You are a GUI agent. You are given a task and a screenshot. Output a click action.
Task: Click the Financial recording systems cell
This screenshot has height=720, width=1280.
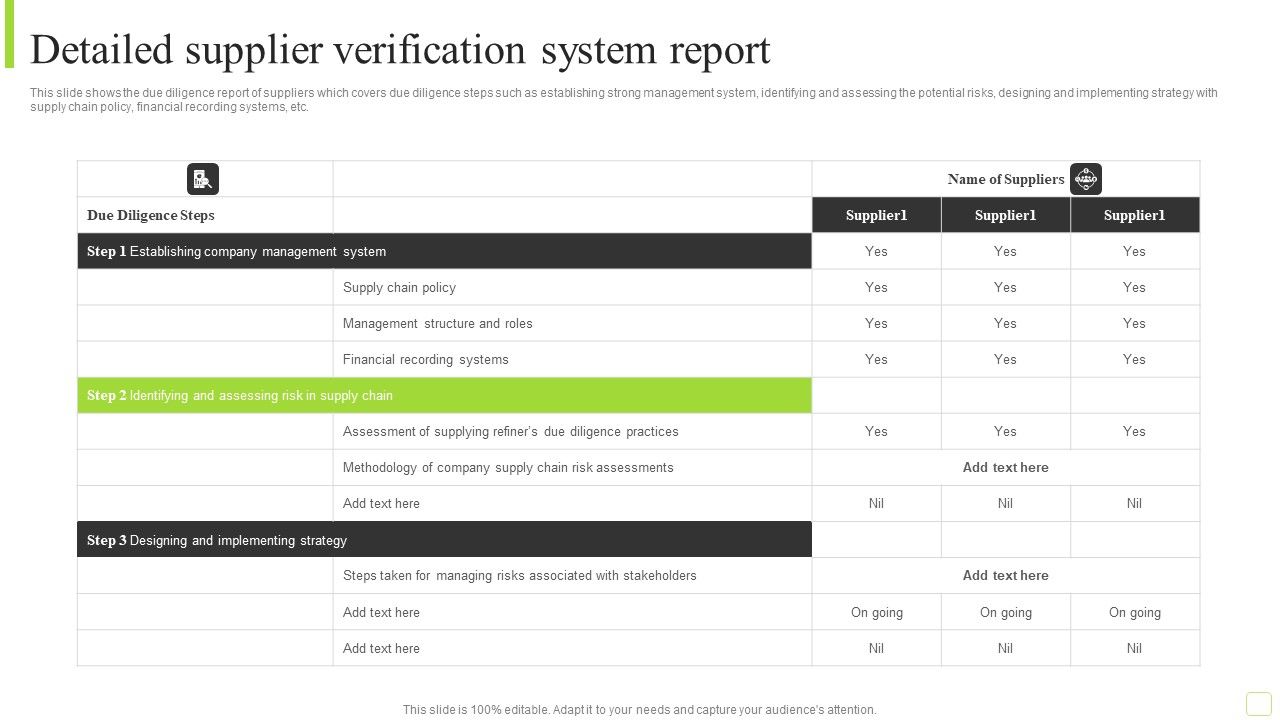[425, 359]
